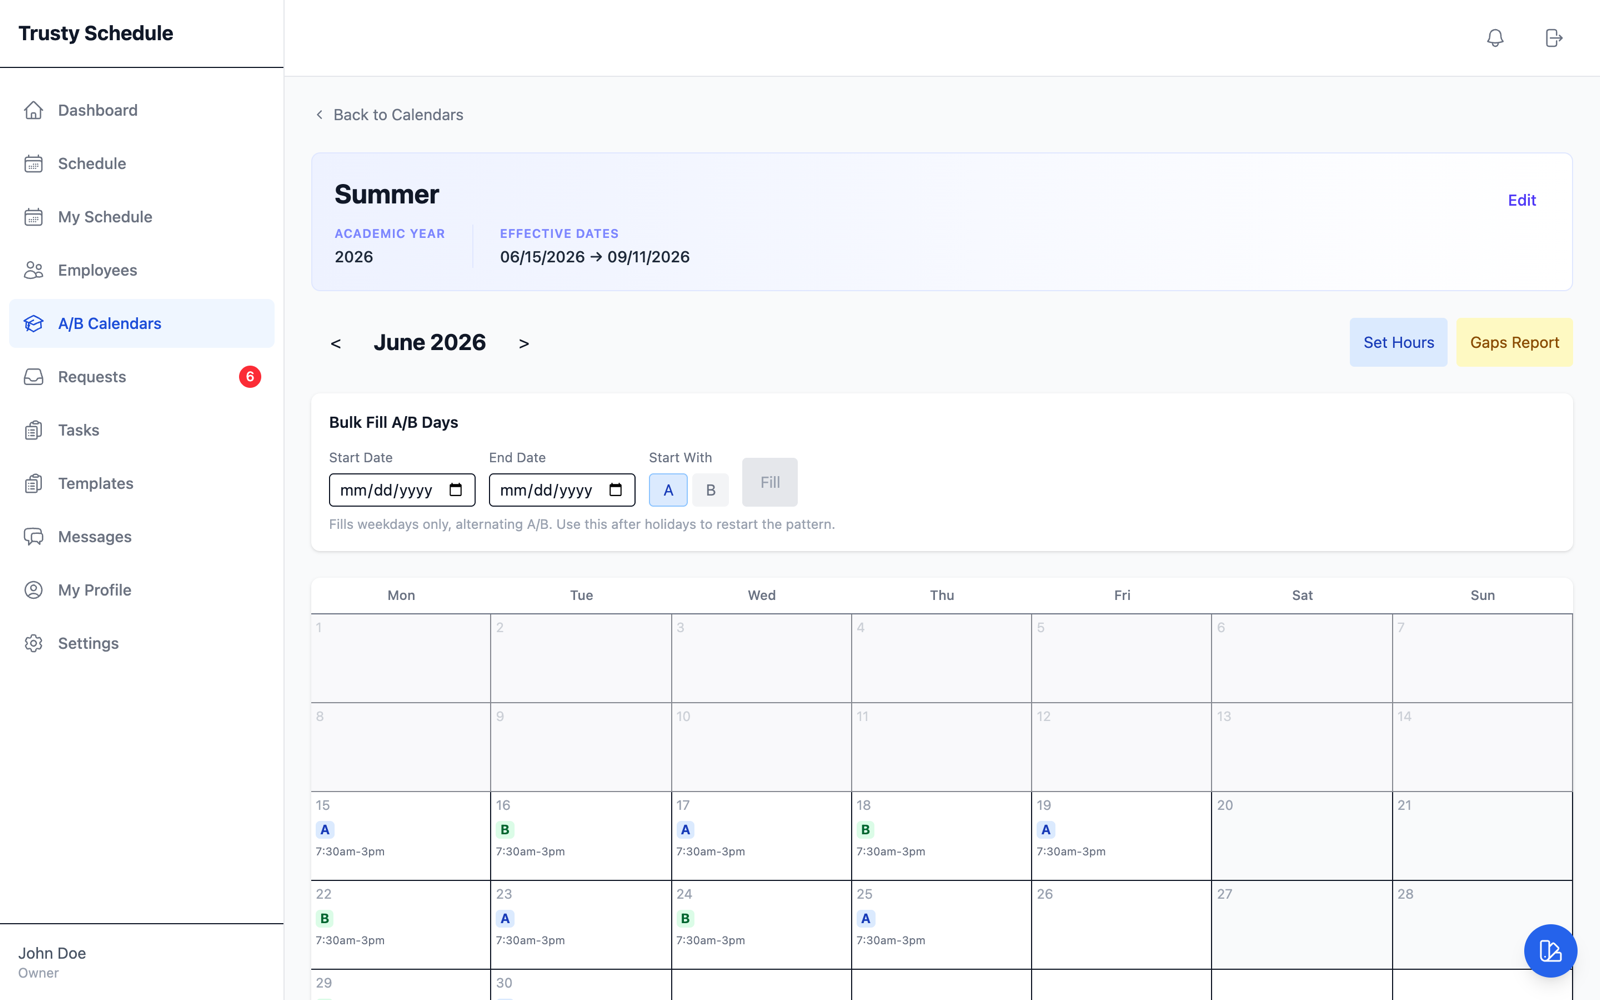This screenshot has height=1000, width=1600.
Task: Open the floating help widget button
Action: [1550, 951]
